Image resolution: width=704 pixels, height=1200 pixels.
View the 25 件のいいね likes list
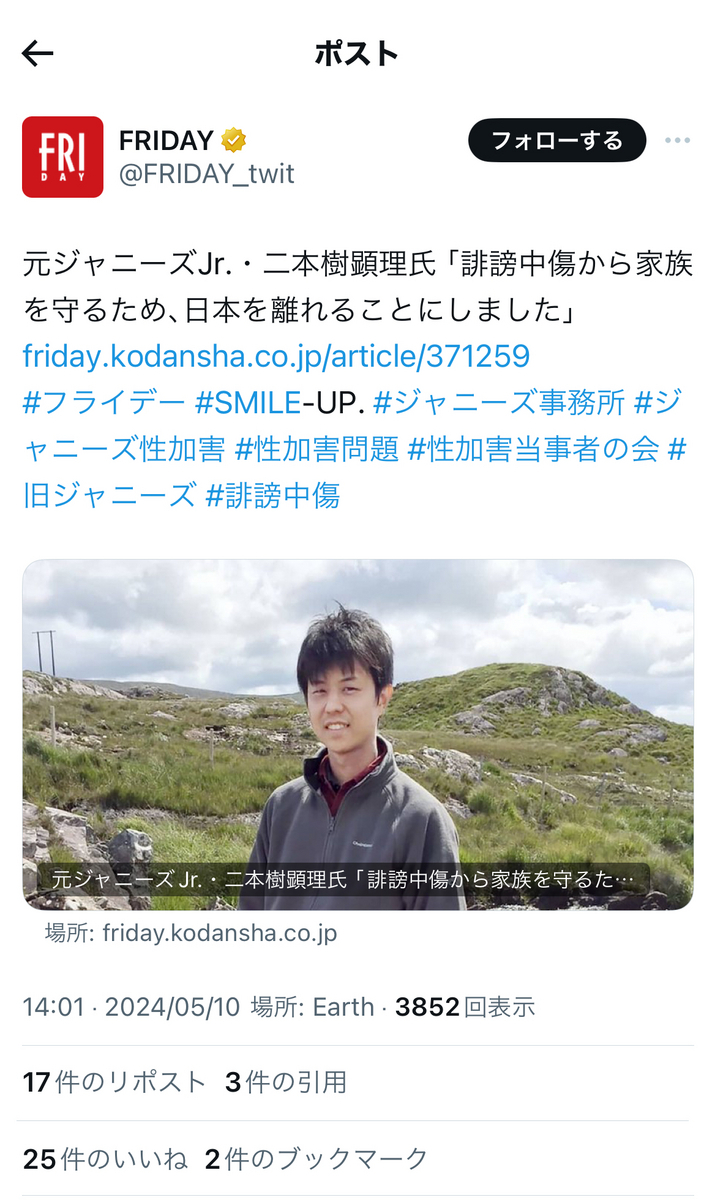click(x=105, y=1159)
